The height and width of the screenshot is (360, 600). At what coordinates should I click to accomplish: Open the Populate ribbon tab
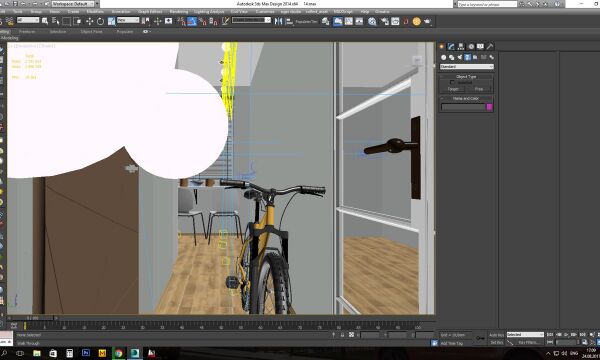(125, 32)
